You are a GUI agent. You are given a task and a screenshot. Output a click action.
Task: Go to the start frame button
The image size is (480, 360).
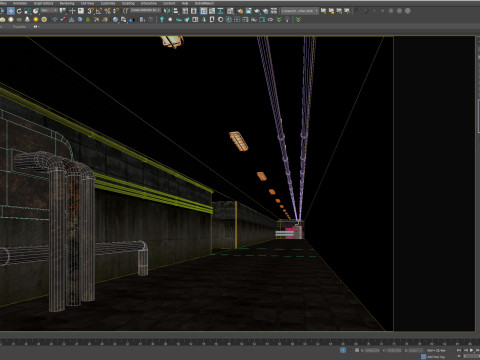click(459, 350)
